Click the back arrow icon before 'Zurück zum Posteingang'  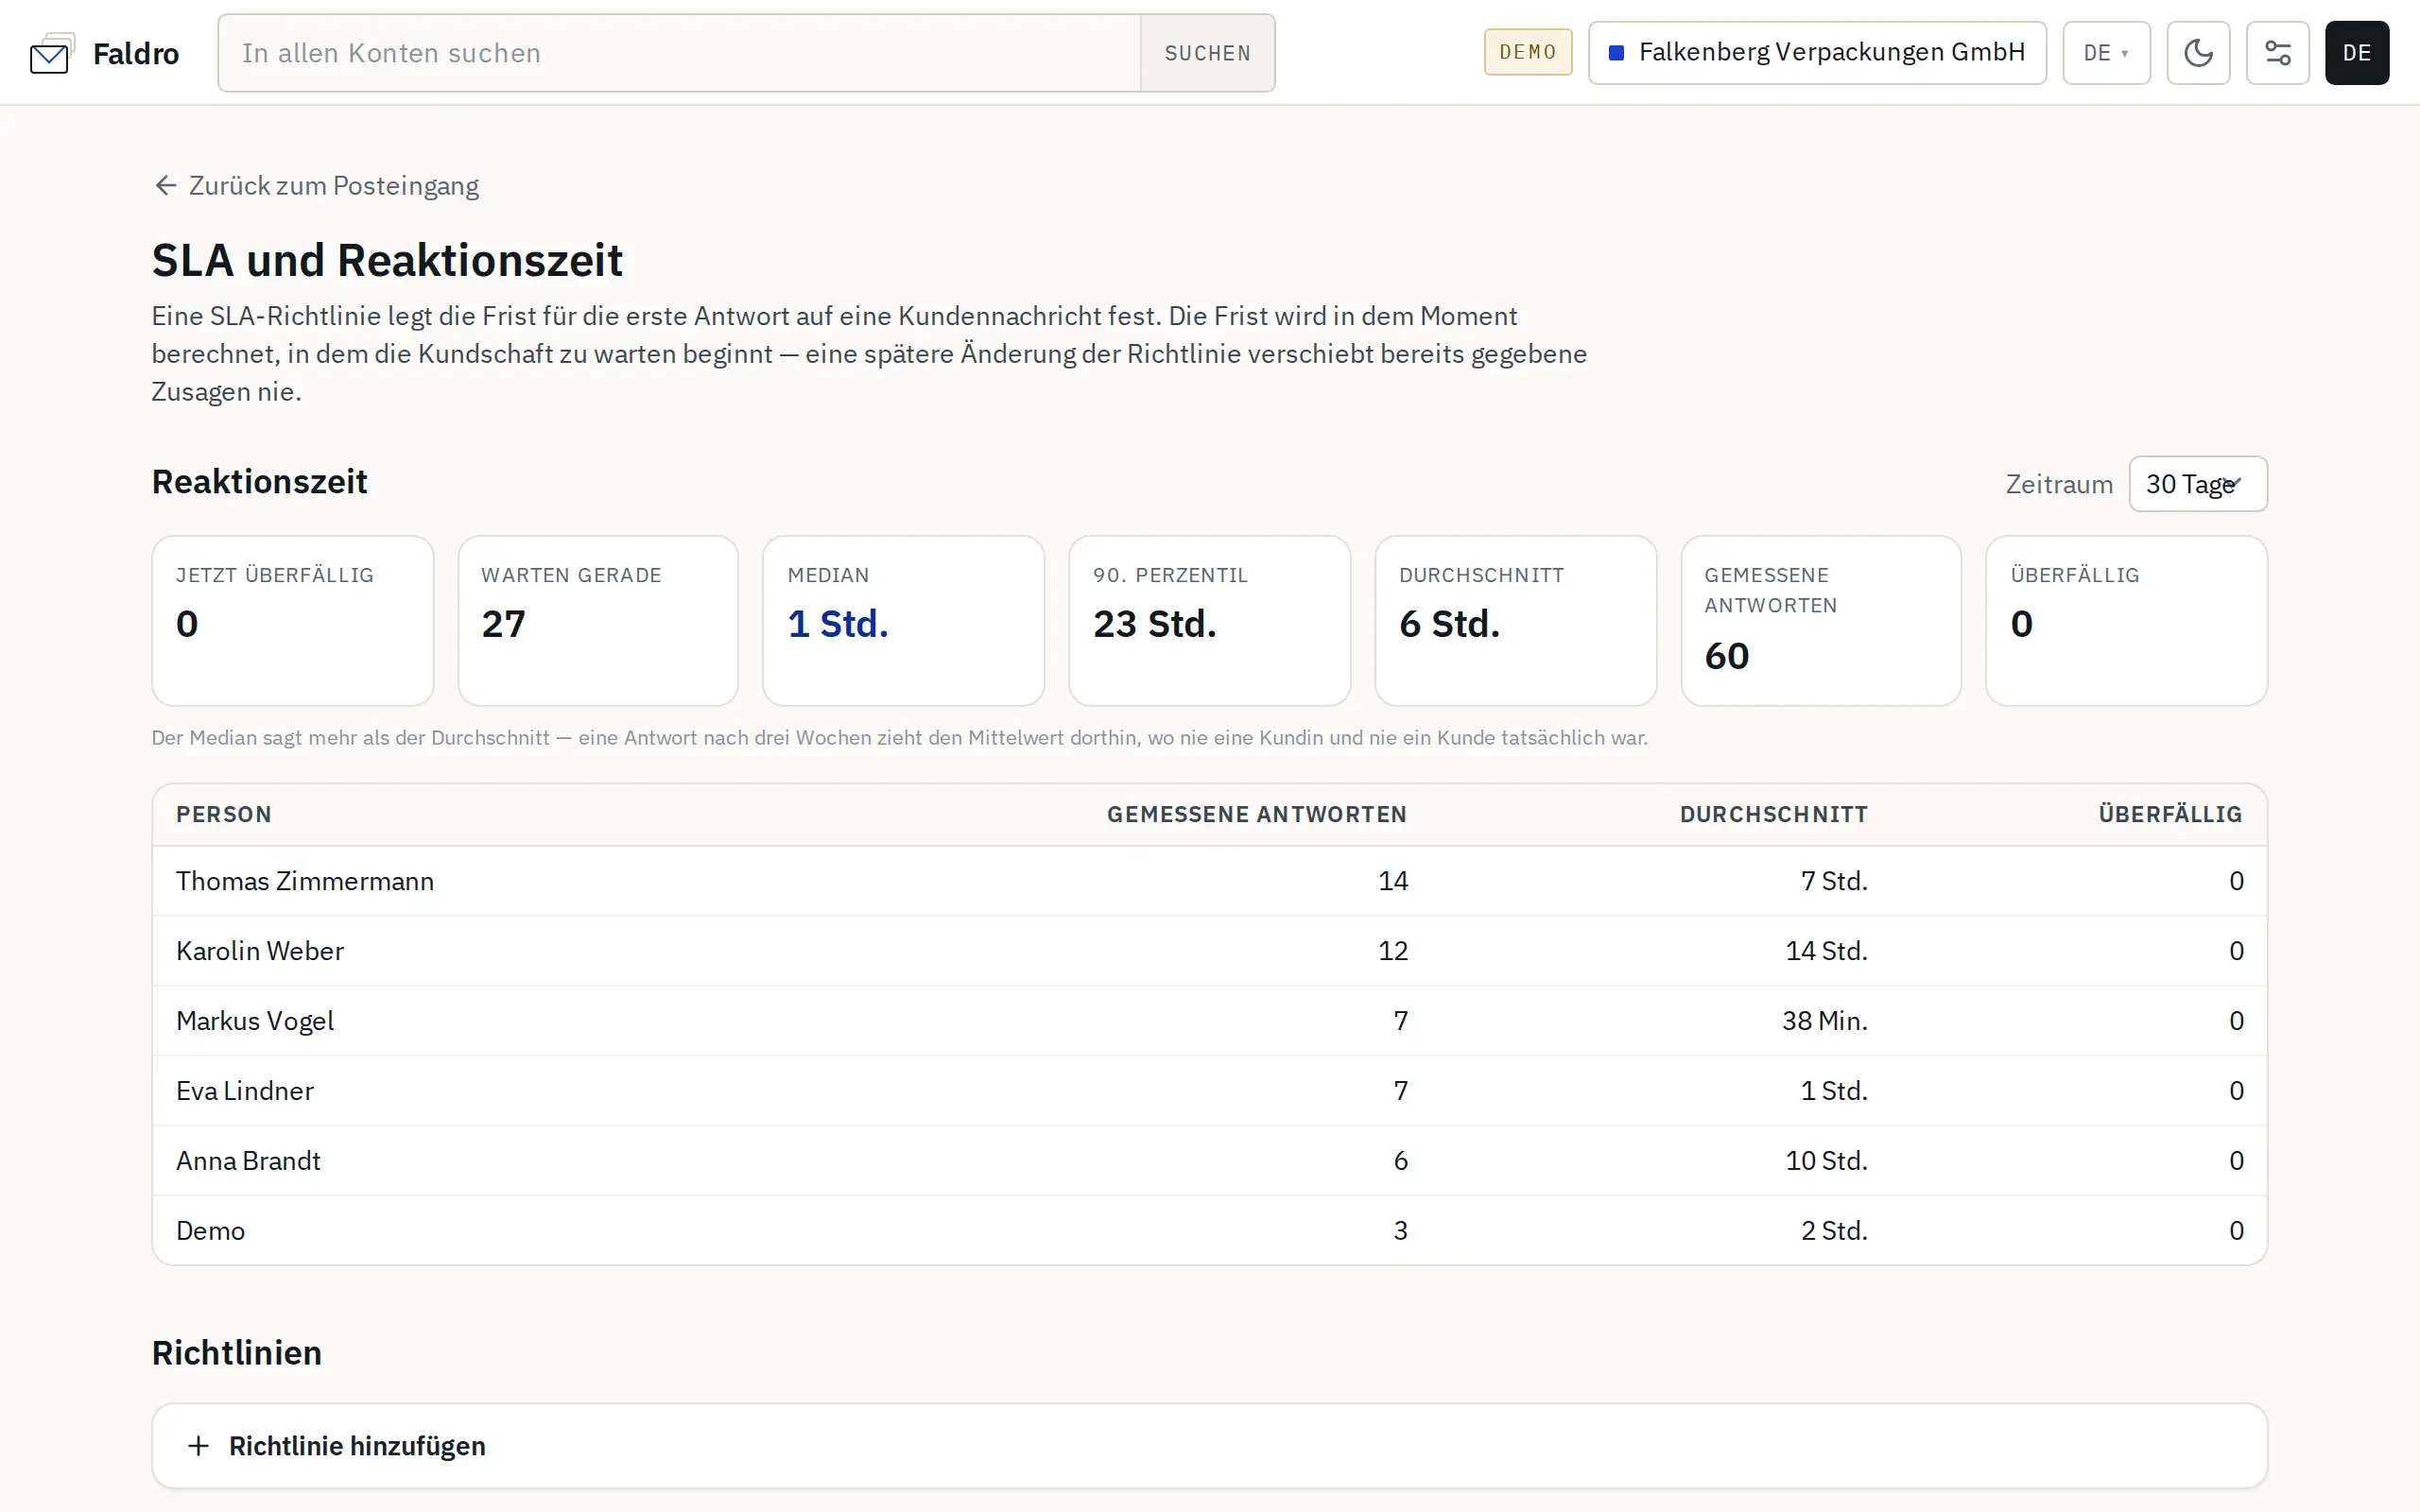166,186
